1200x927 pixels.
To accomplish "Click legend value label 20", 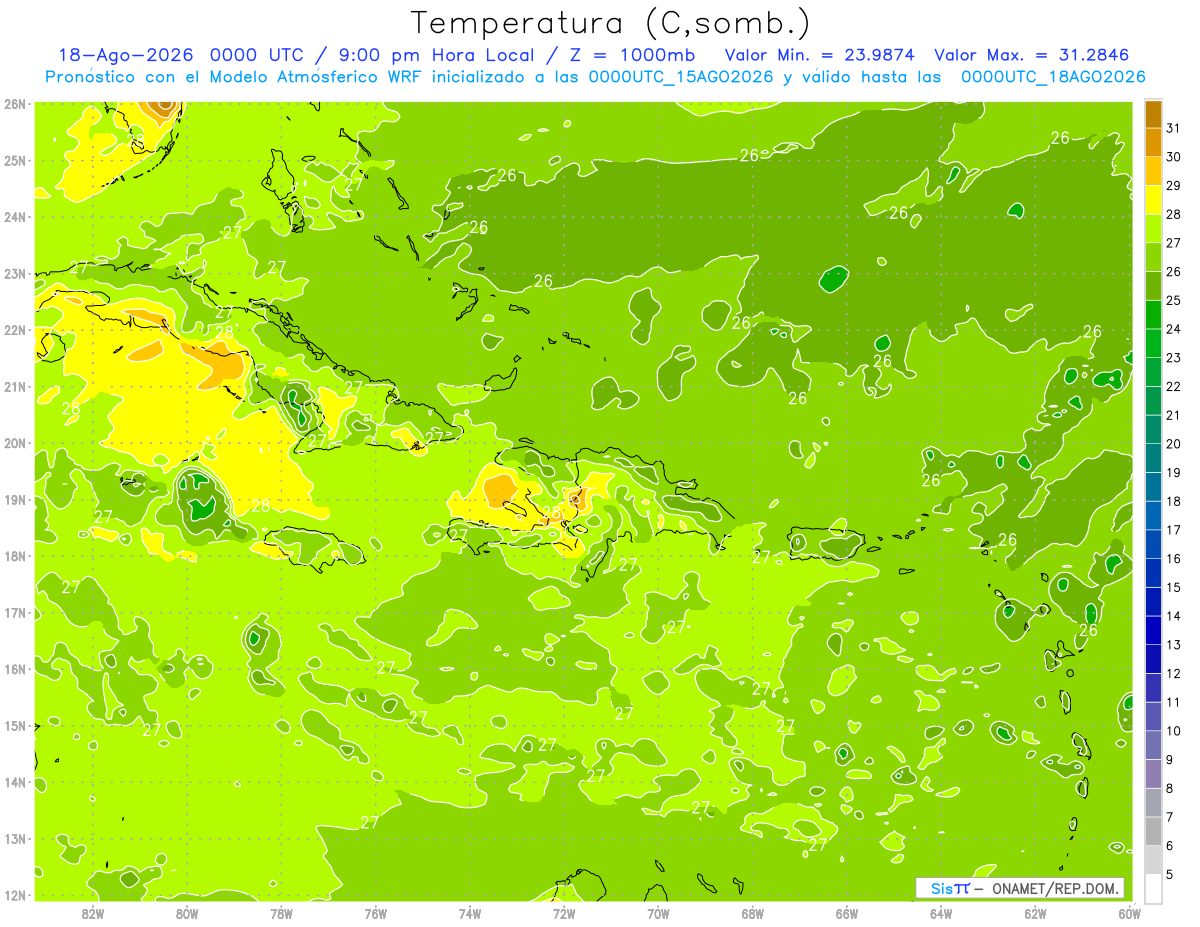I will click(x=1173, y=444).
